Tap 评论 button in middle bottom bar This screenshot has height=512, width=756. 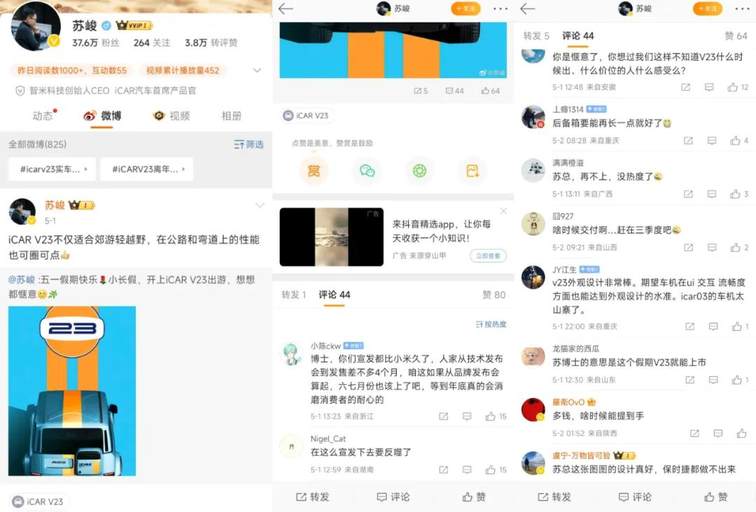pos(393,497)
